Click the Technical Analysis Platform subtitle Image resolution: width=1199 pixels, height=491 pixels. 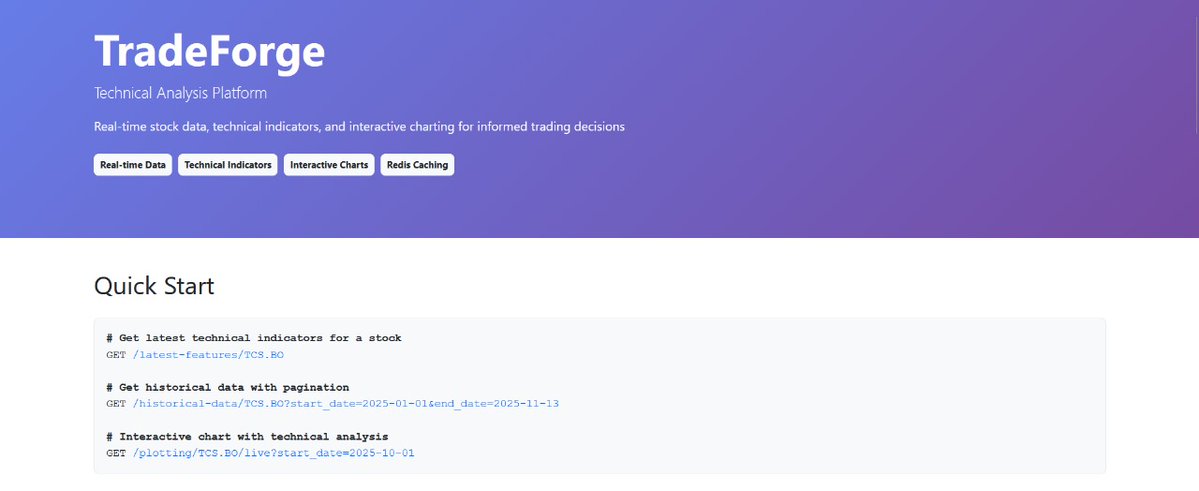(x=180, y=93)
